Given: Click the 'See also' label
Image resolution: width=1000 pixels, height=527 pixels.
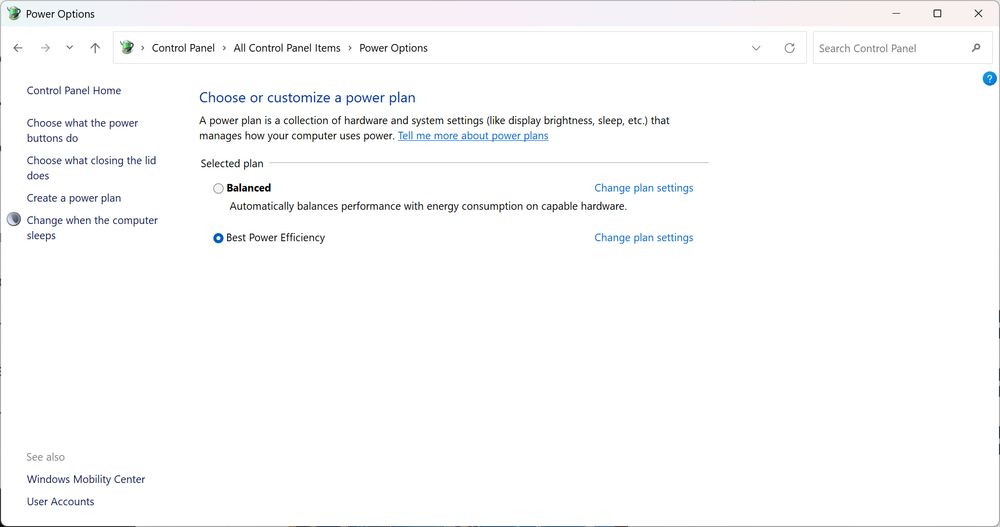Looking at the screenshot, I should coord(45,457).
